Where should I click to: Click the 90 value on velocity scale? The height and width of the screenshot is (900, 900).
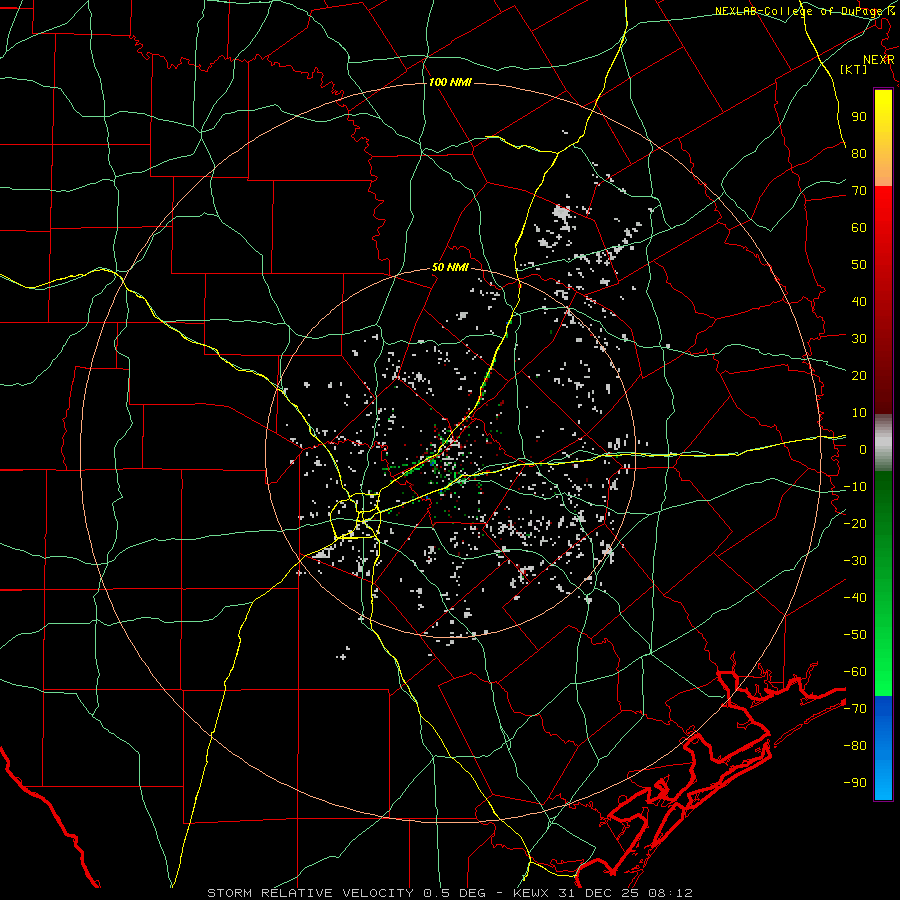coord(859,117)
